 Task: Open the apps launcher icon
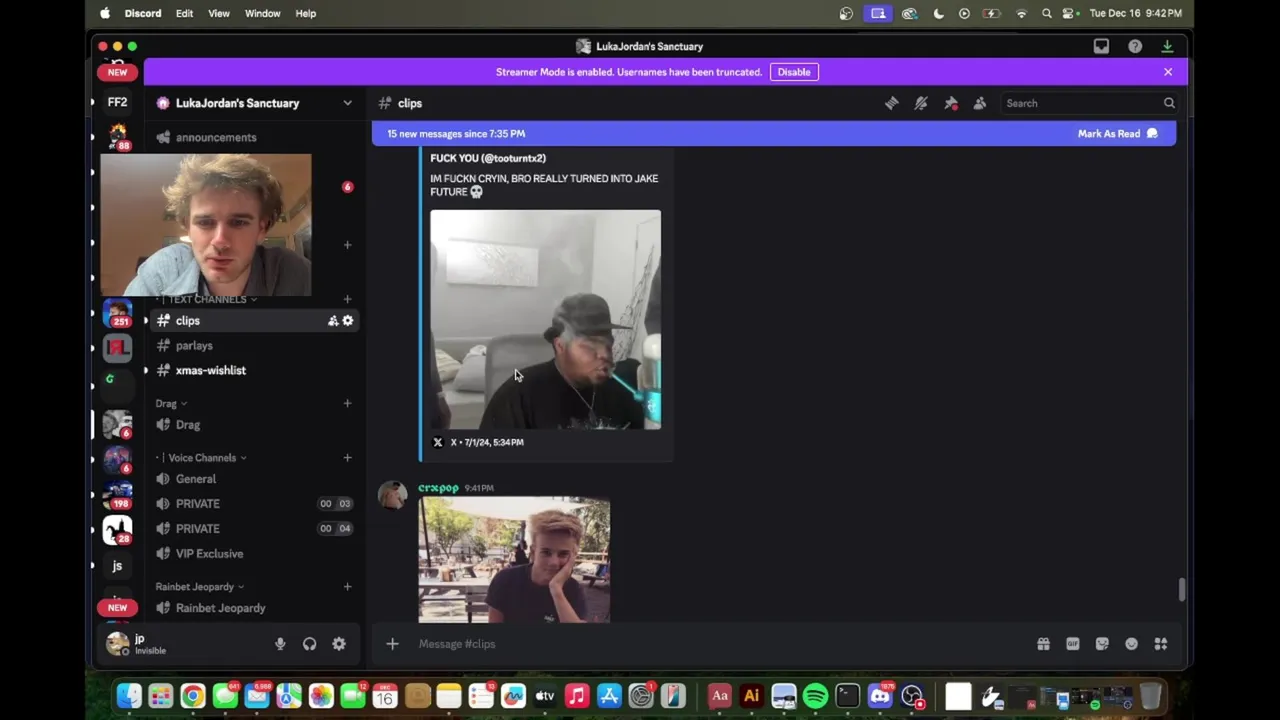pos(1161,644)
